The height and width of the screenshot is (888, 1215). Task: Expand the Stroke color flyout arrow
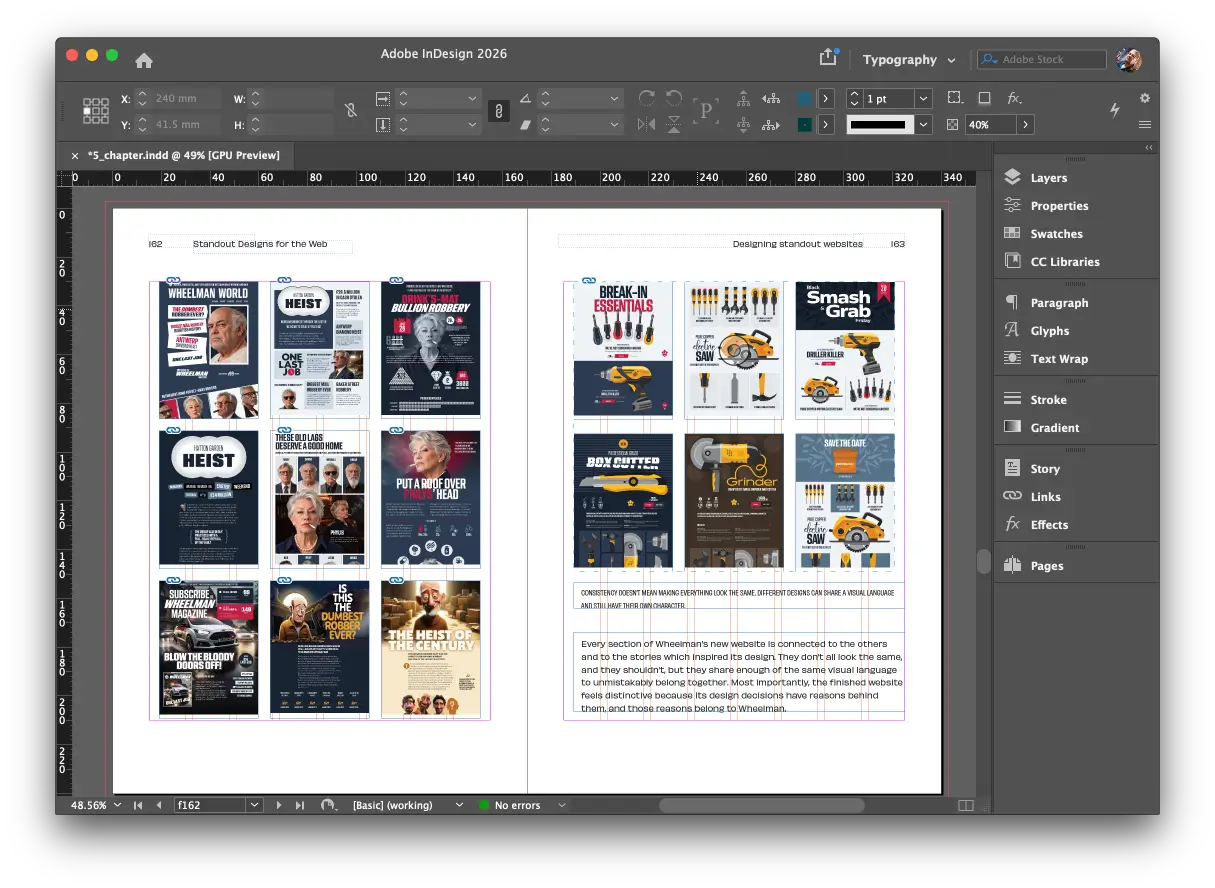pyautogui.click(x=826, y=125)
